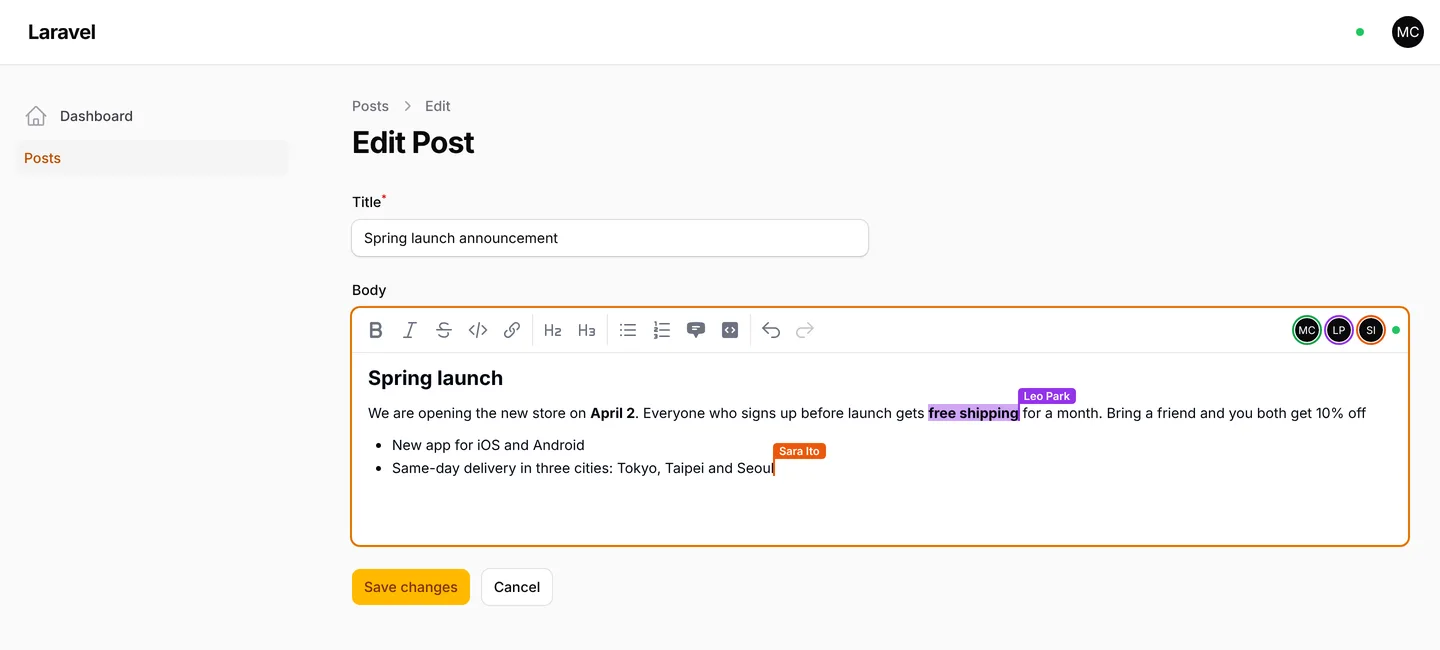Click the Cancel button

(517, 587)
